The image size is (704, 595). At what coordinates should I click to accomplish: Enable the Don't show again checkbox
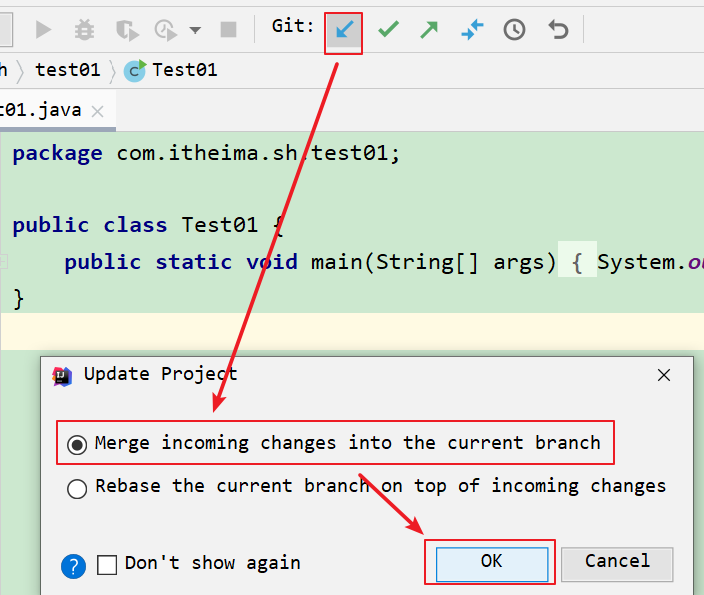107,564
